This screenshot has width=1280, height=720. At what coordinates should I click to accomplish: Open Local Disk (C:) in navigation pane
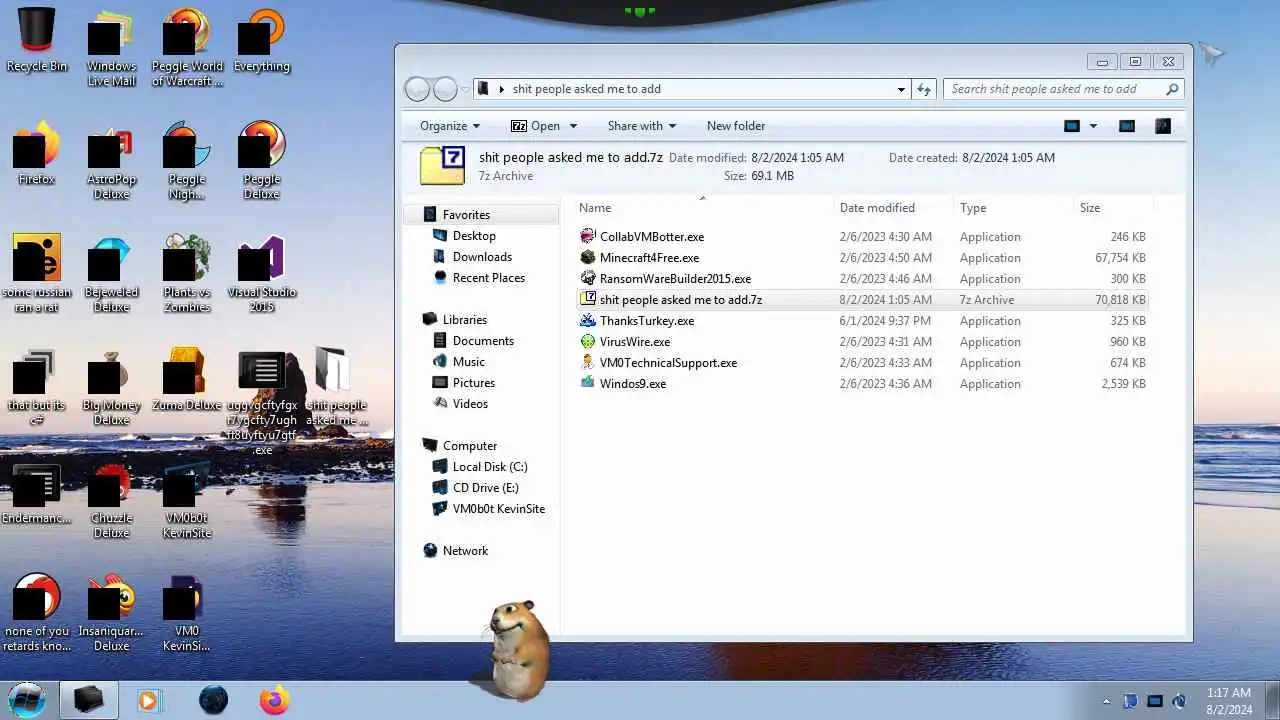tap(489, 467)
